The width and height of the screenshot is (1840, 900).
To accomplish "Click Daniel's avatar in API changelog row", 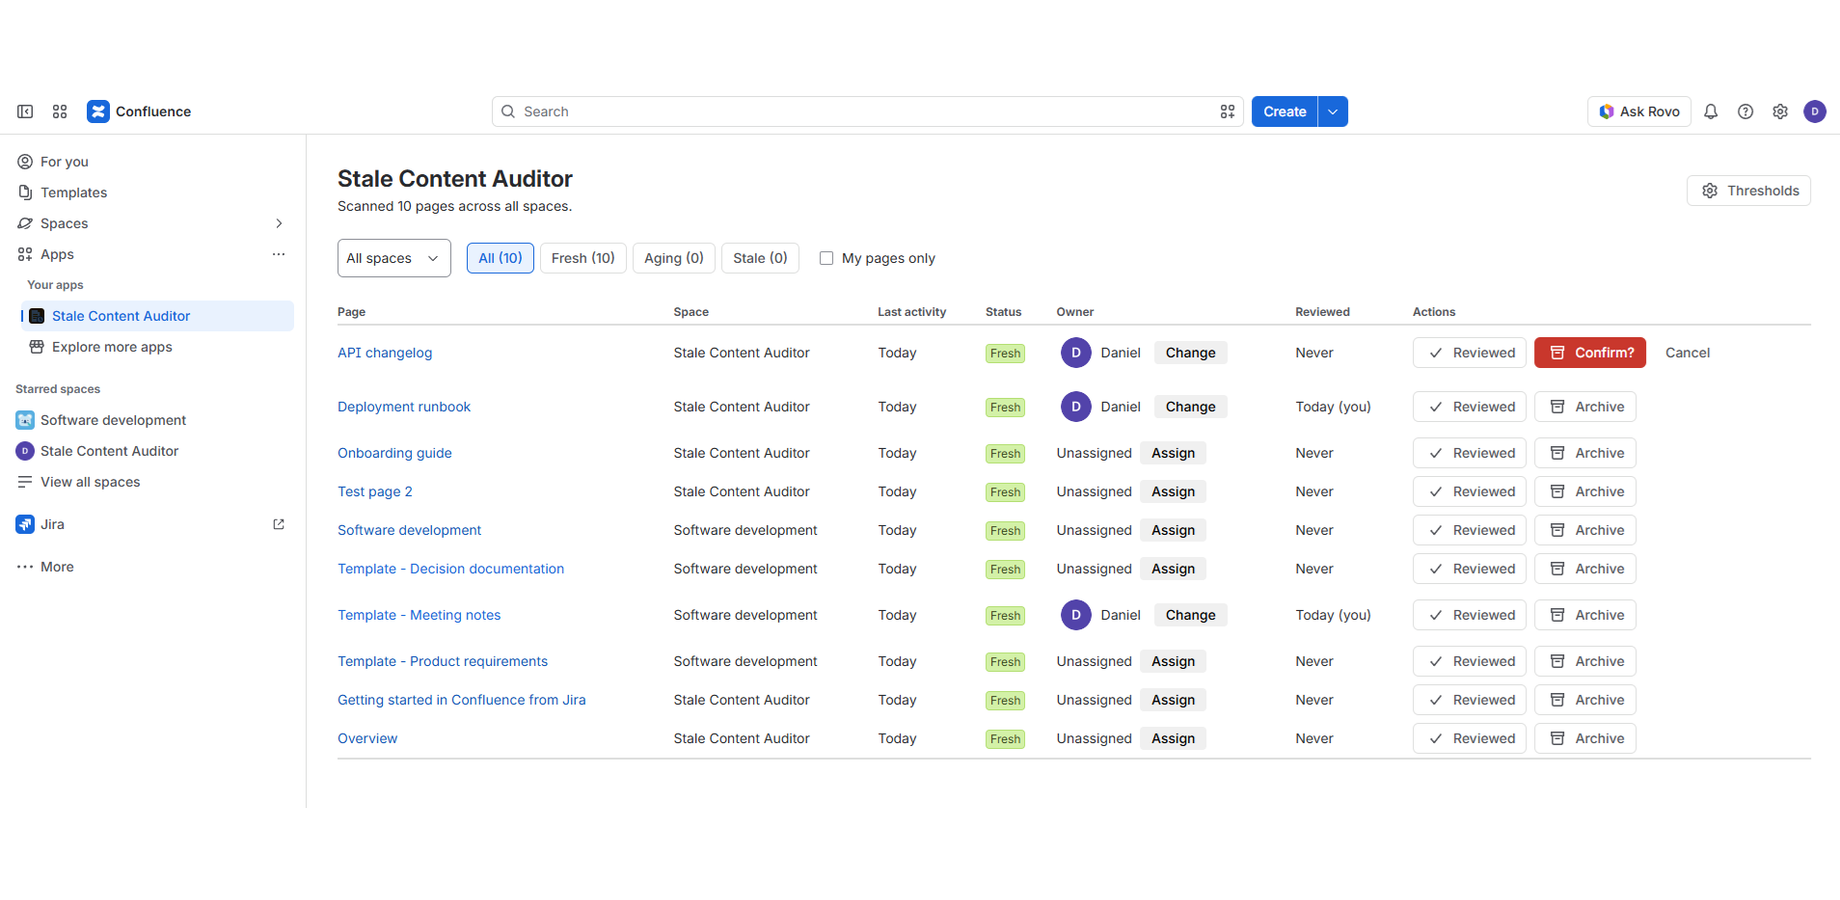I will pos(1076,353).
